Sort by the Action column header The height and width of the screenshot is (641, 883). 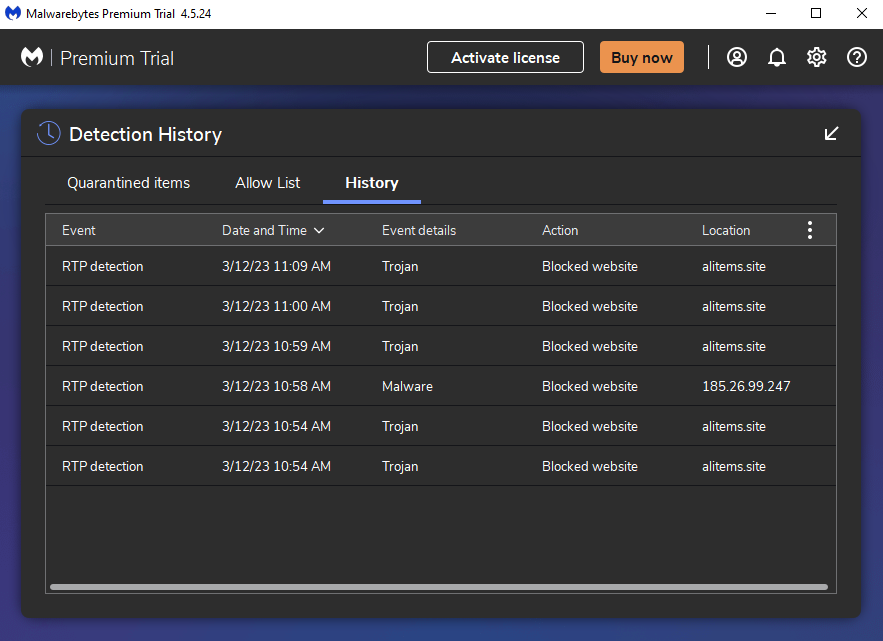click(560, 230)
